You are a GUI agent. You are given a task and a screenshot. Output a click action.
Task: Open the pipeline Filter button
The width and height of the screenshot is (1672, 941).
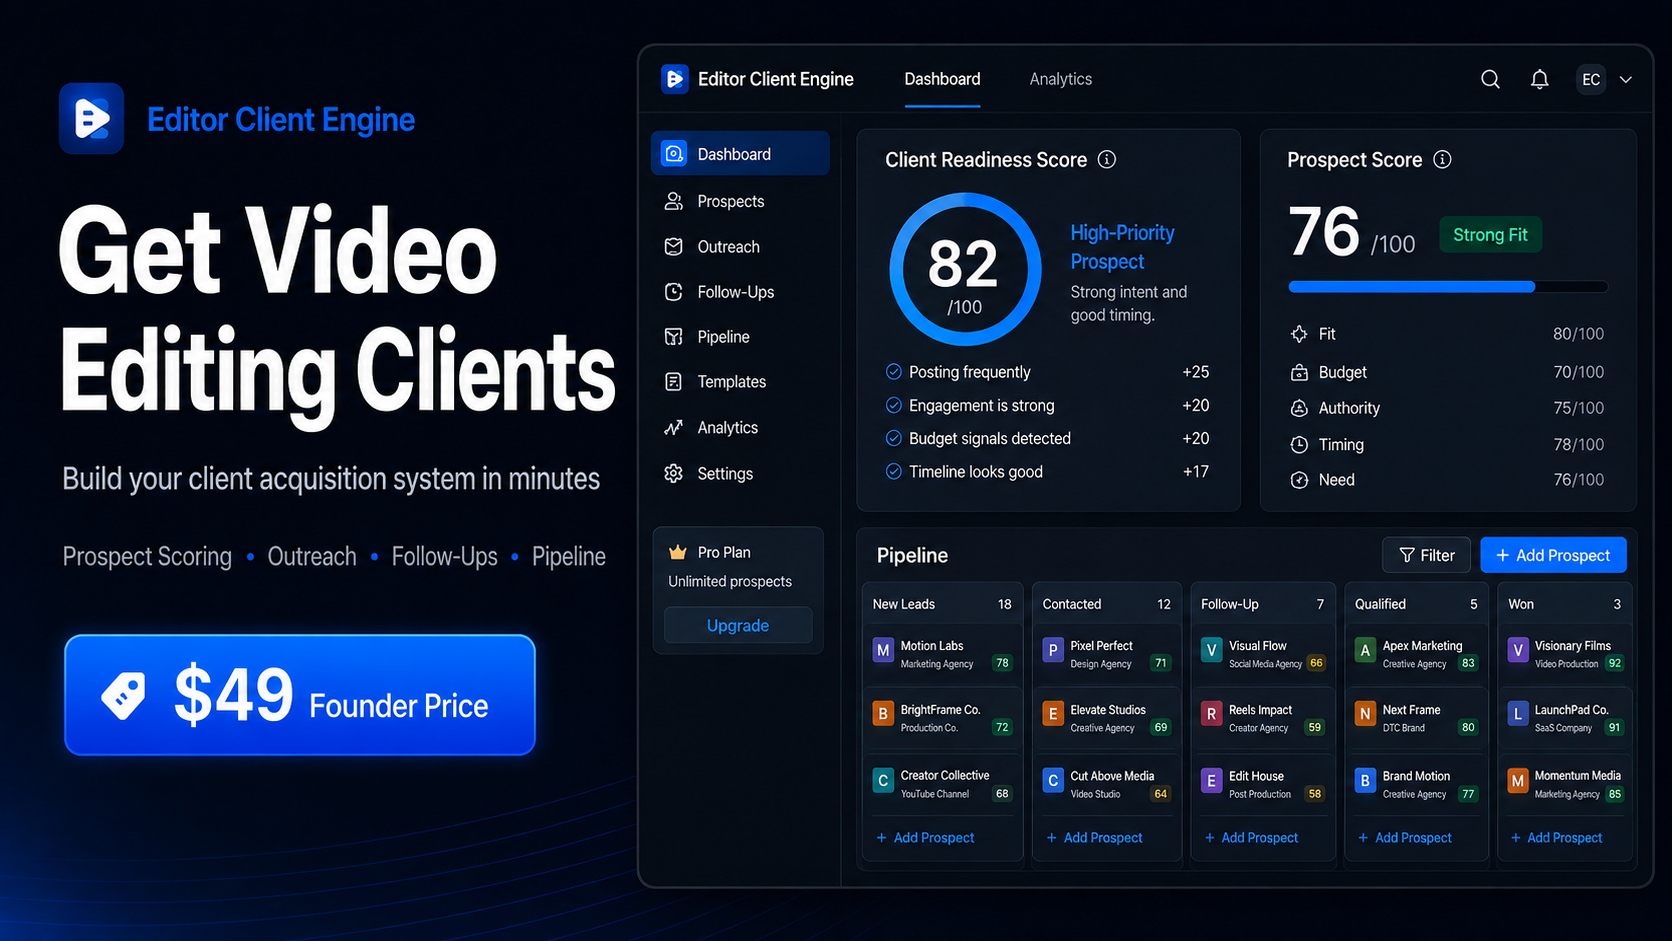(1427, 555)
